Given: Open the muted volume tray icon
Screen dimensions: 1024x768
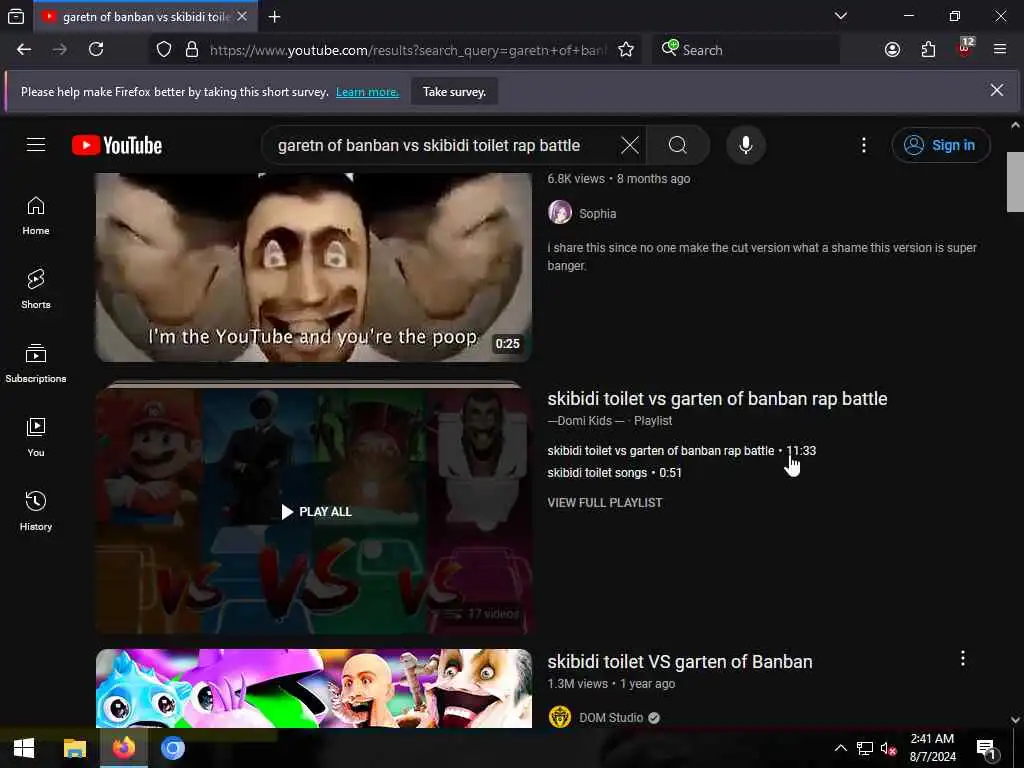Looking at the screenshot, I should click(888, 748).
